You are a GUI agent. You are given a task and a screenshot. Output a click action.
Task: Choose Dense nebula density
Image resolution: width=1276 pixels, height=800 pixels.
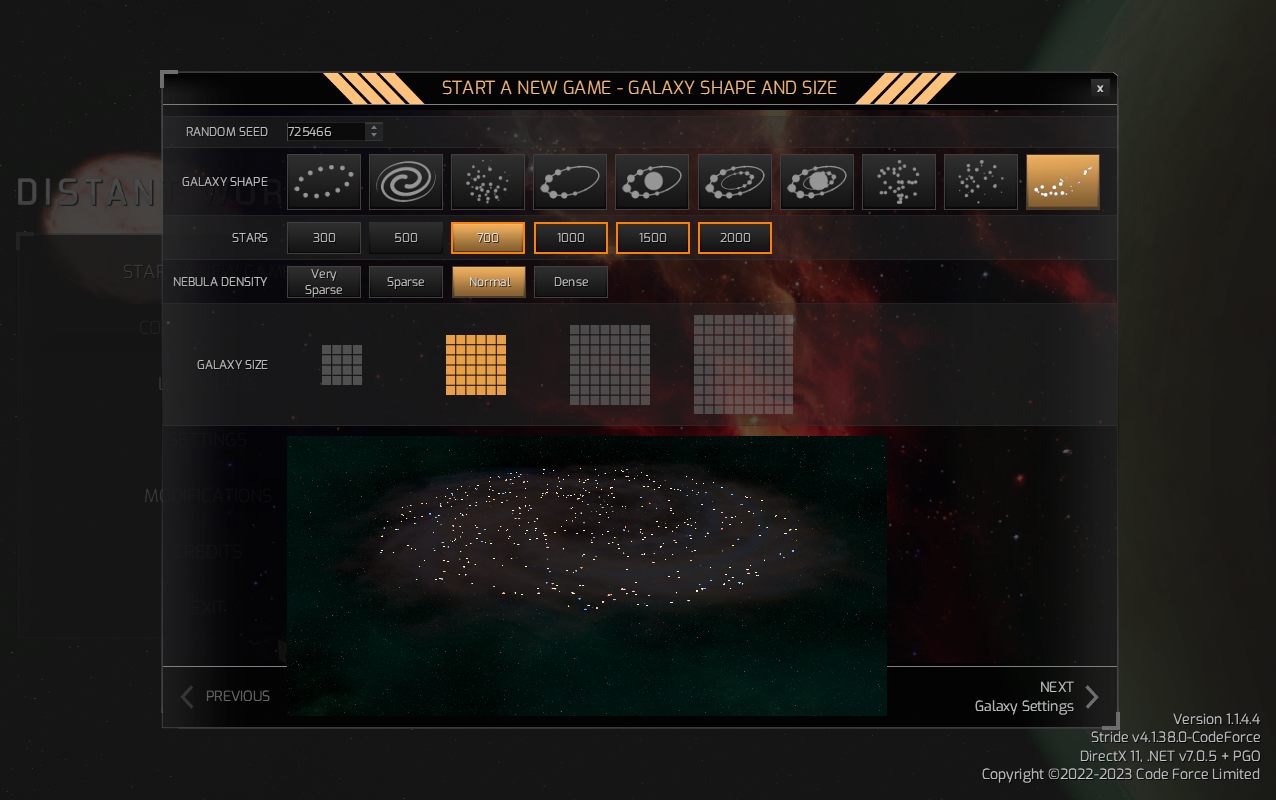[x=570, y=282]
